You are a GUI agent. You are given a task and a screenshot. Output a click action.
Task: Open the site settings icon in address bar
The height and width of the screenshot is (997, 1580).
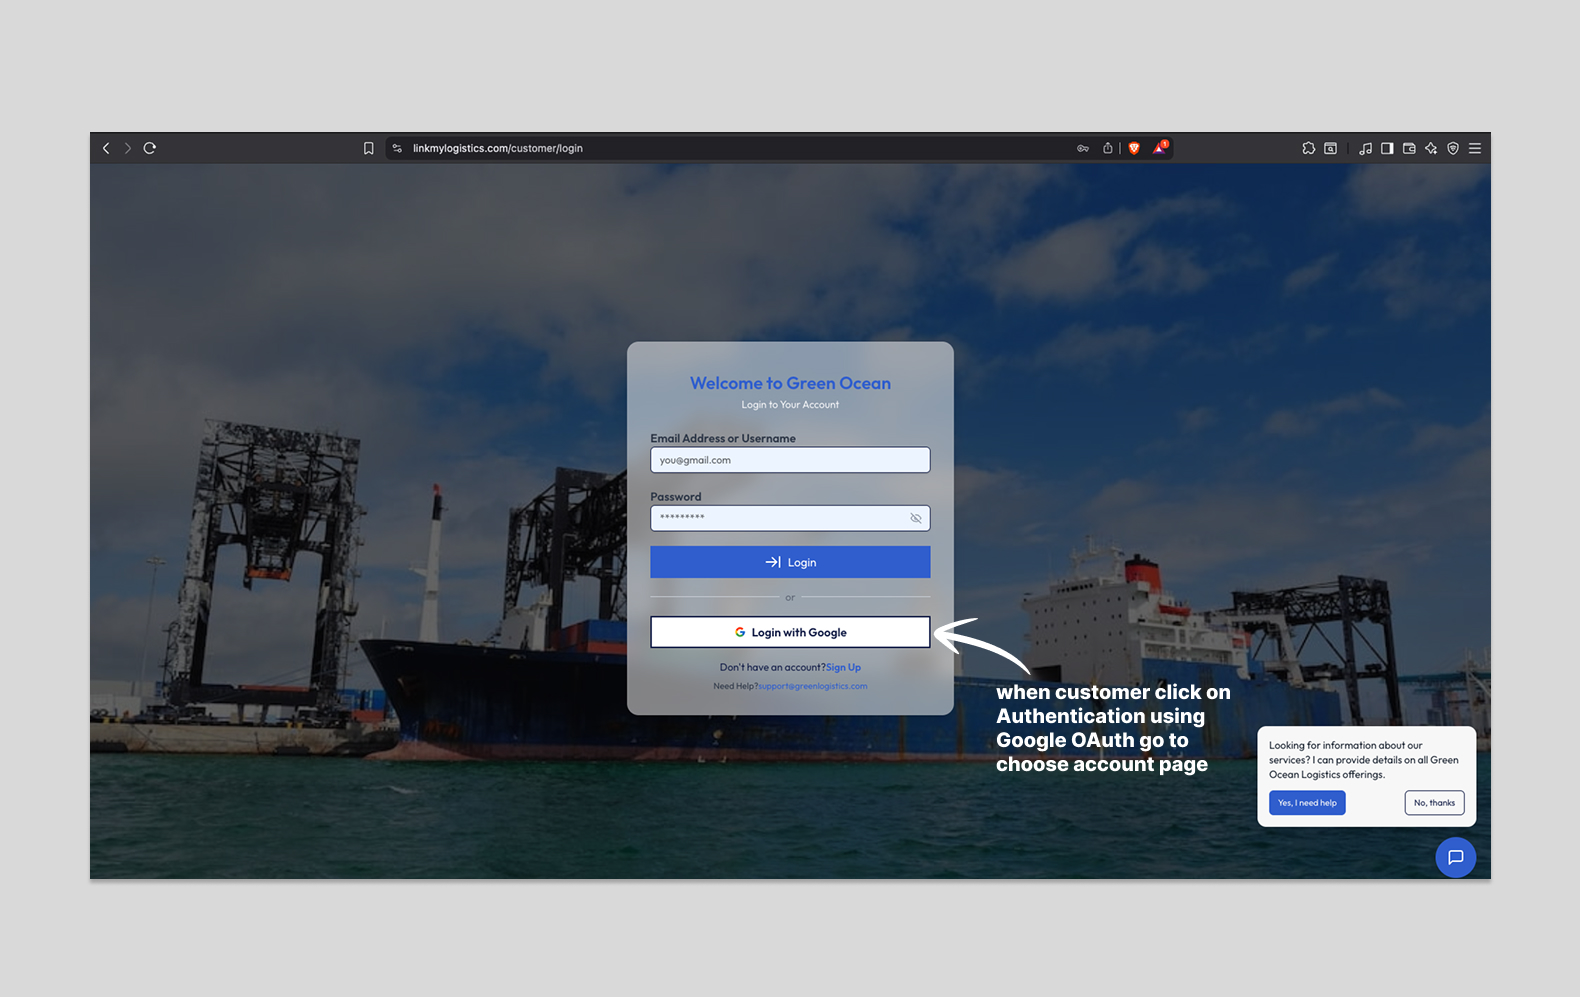point(397,148)
